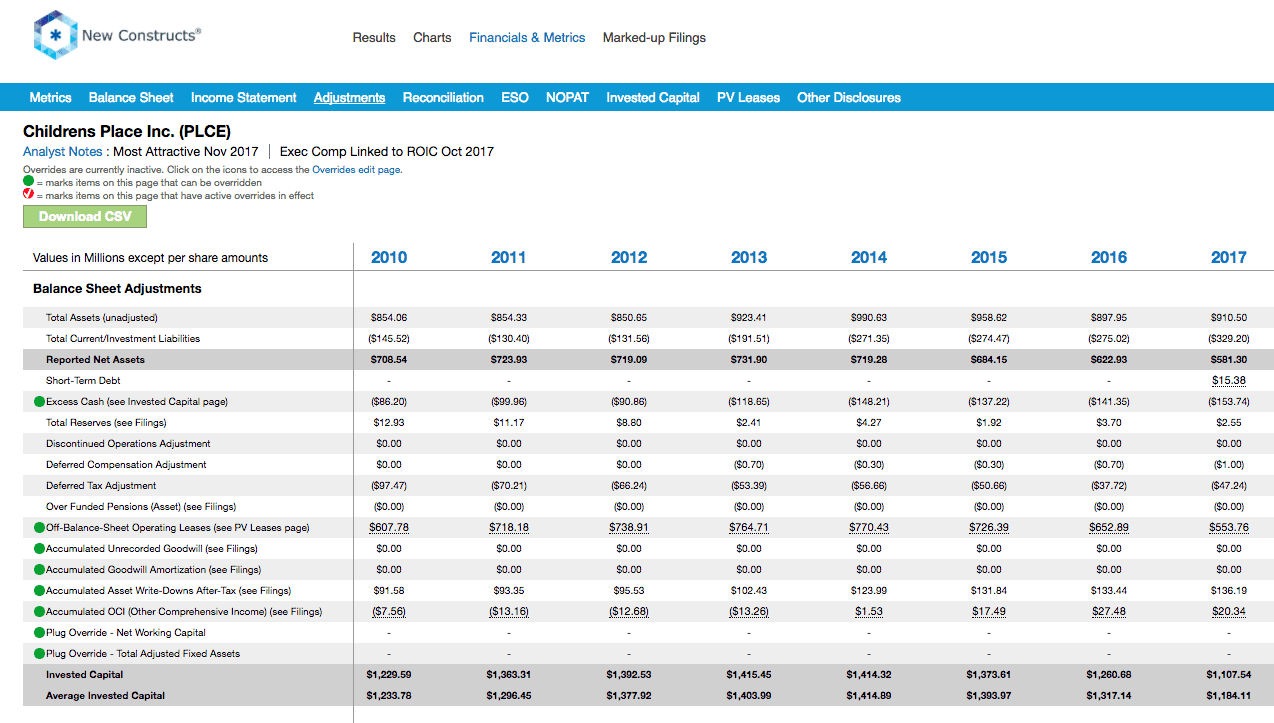
Task: Click the 2014 column header
Action: 869,258
